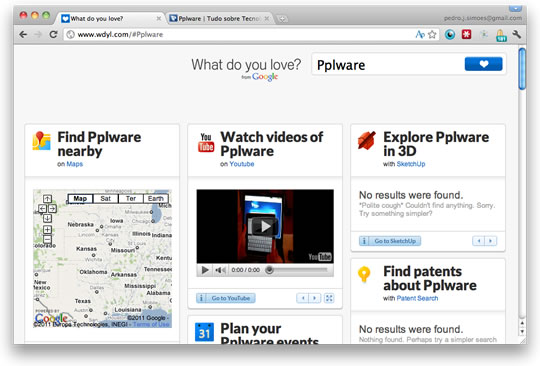The image size is (540, 366).
Task: Open the padlock extension icon
Action: click(x=501, y=35)
